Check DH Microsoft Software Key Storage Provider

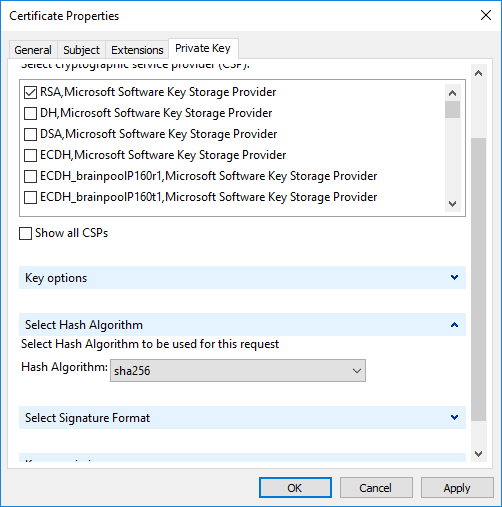coord(30,113)
